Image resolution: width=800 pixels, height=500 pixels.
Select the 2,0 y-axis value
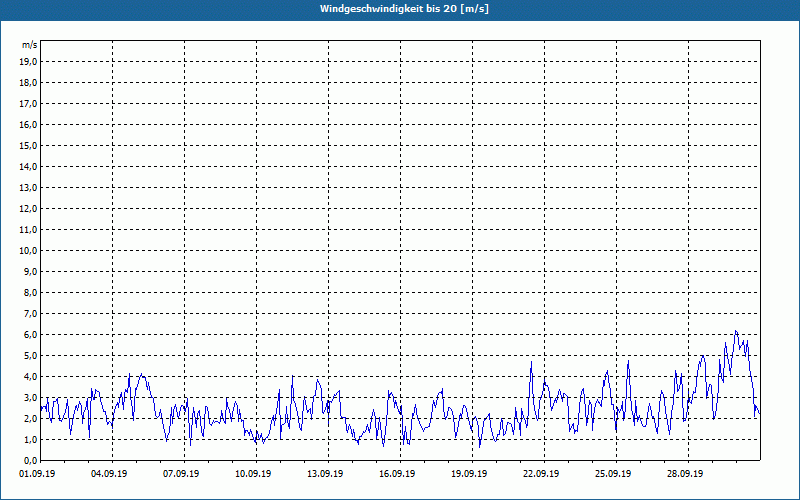pyautogui.click(x=31, y=418)
